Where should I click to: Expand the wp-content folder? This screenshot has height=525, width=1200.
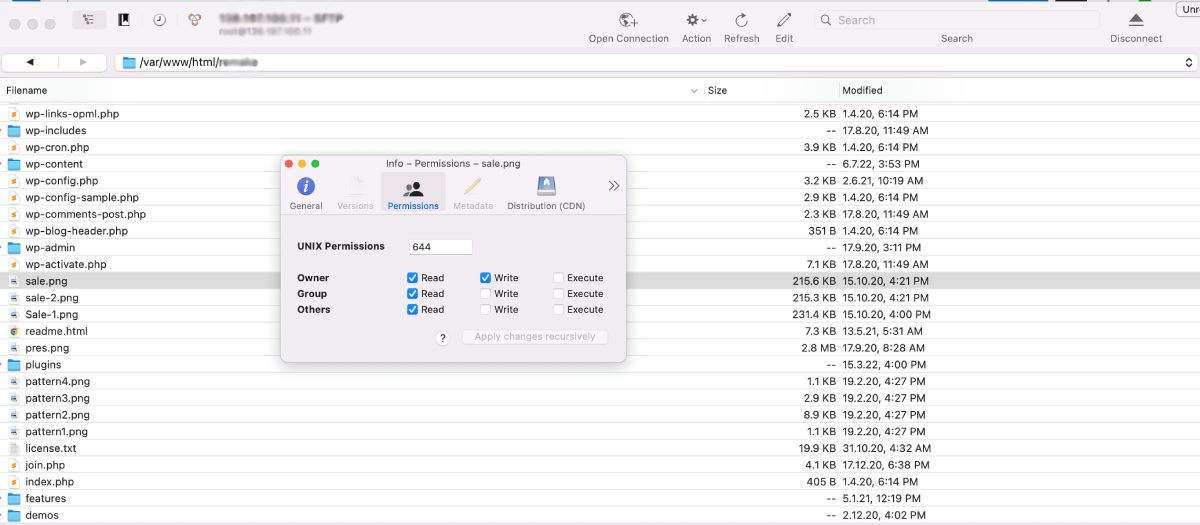(3, 164)
